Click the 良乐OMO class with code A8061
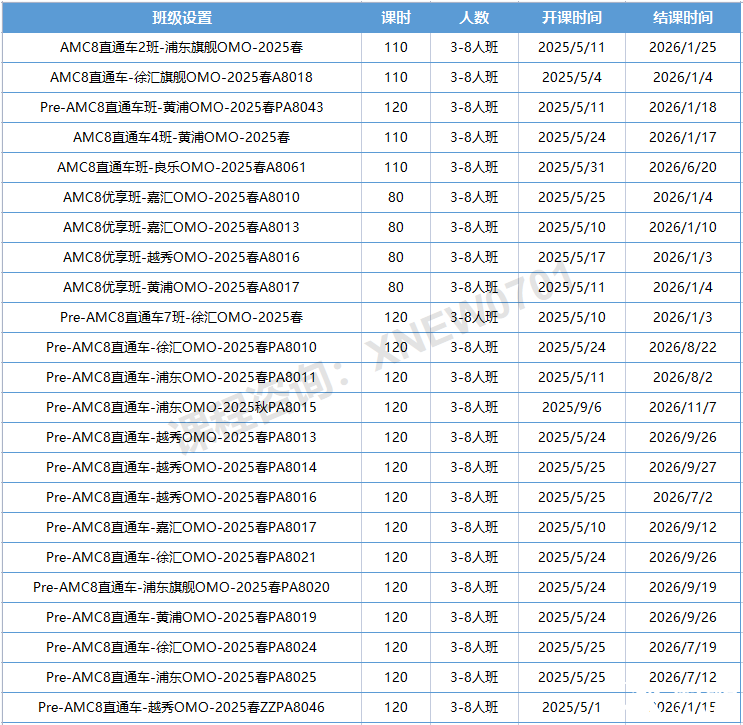743x725 pixels. 181,167
